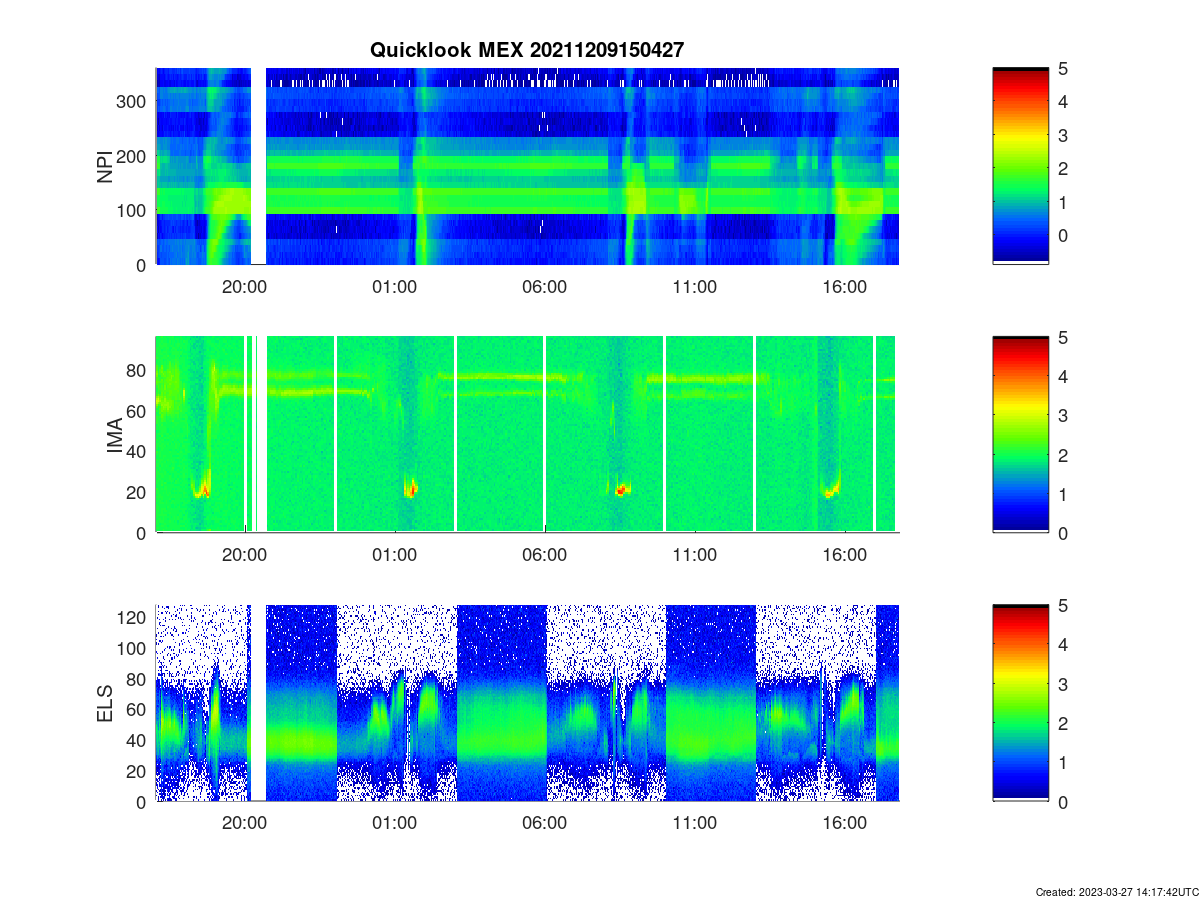This screenshot has width=1200, height=900.
Task: Click the 3 label on NPI colorbar
Action: pos(1061,135)
